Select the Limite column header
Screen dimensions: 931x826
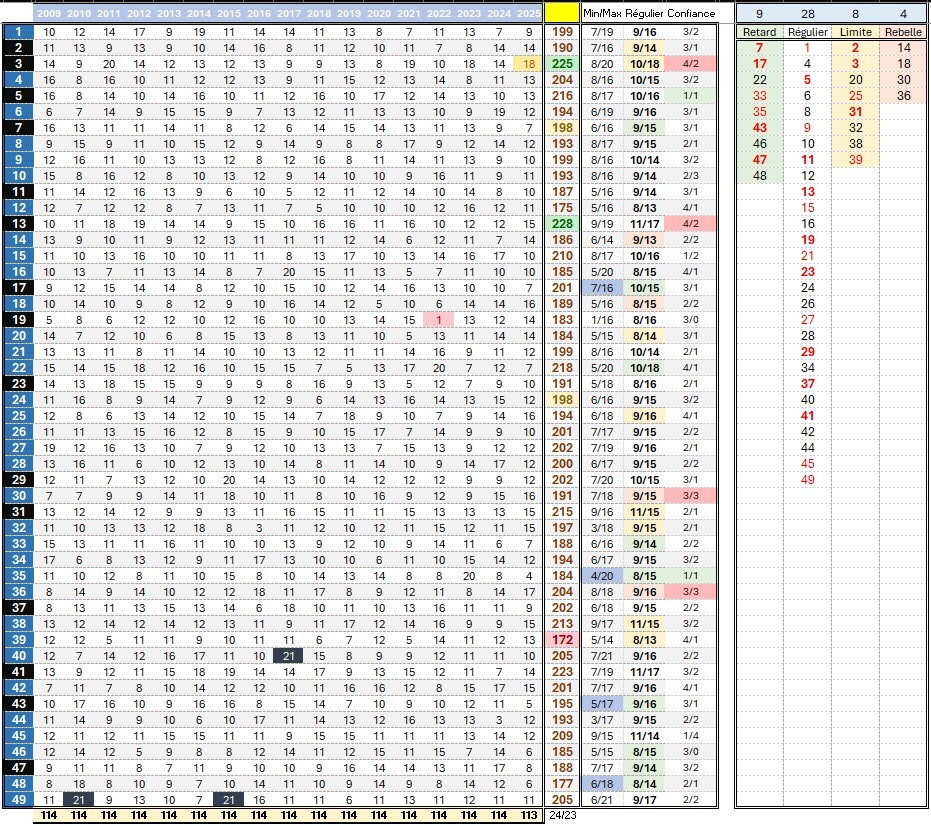[856, 32]
